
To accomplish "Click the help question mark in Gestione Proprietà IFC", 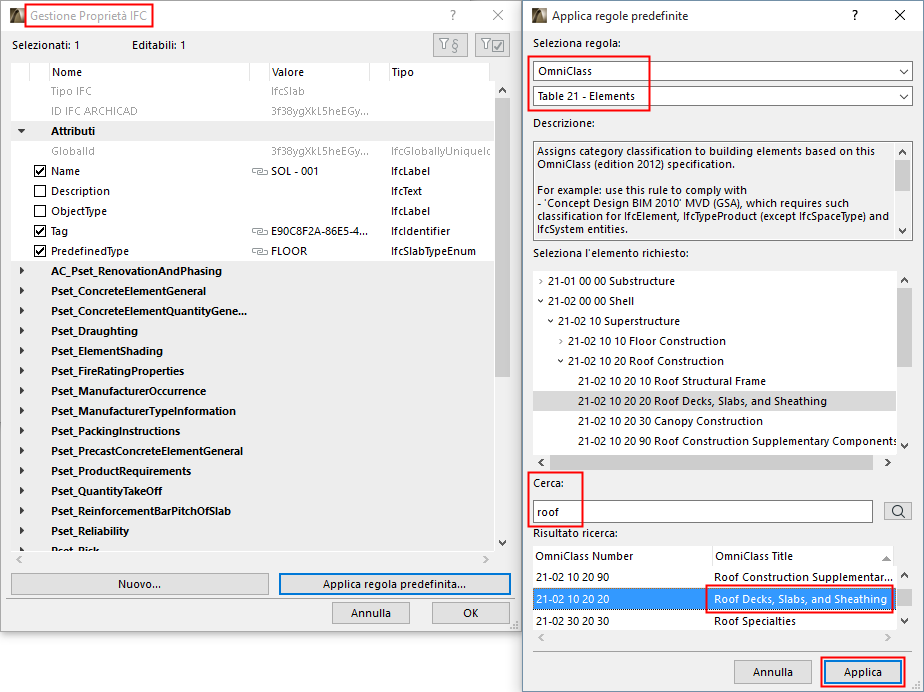I will click(453, 15).
